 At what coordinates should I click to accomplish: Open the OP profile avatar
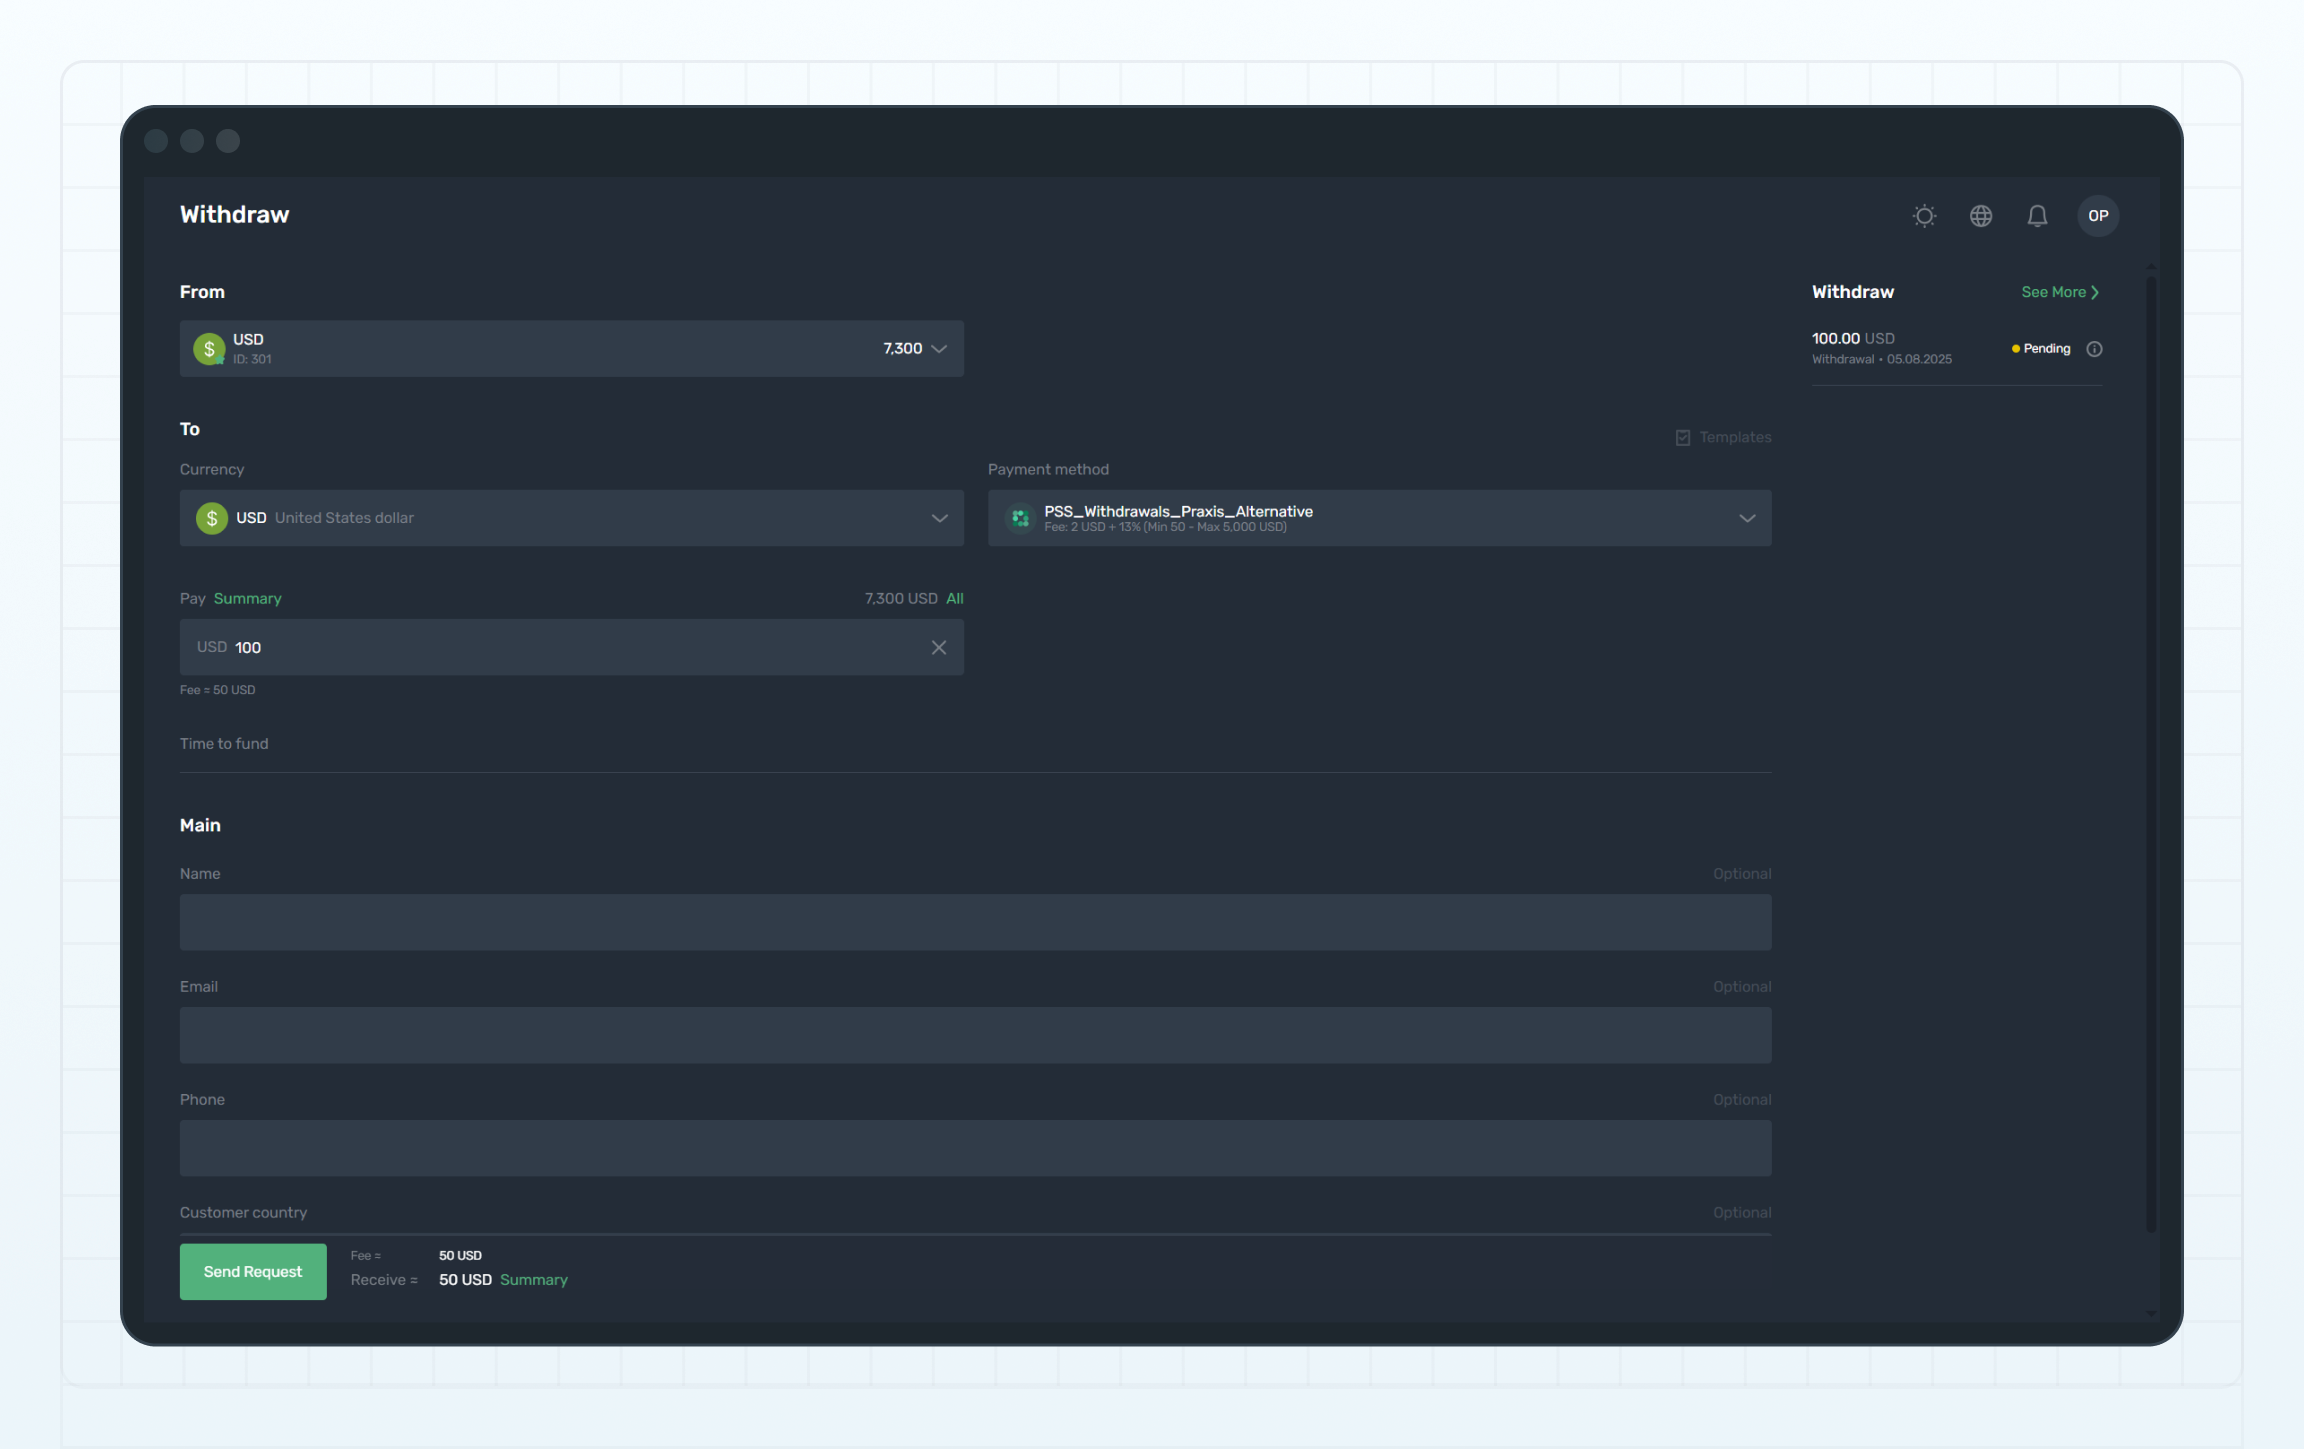tap(2098, 216)
